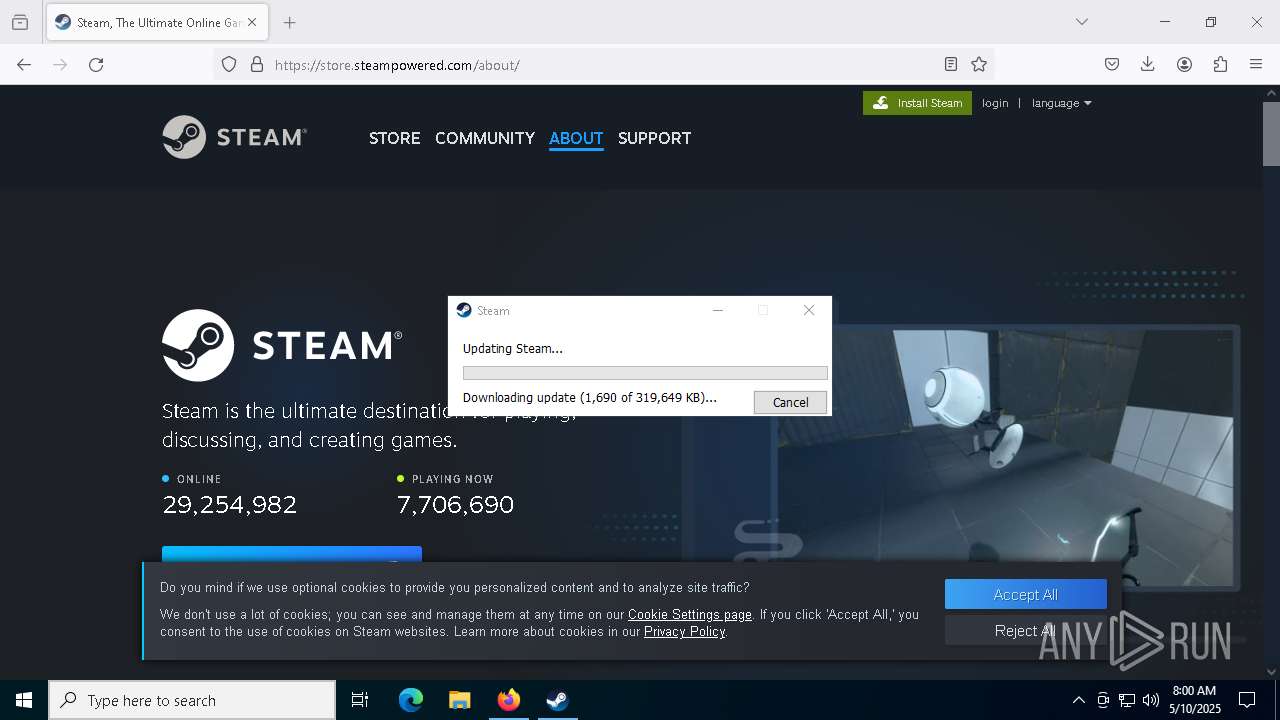Open Firefox downloads panel
The width and height of the screenshot is (1280, 720).
(x=1148, y=64)
